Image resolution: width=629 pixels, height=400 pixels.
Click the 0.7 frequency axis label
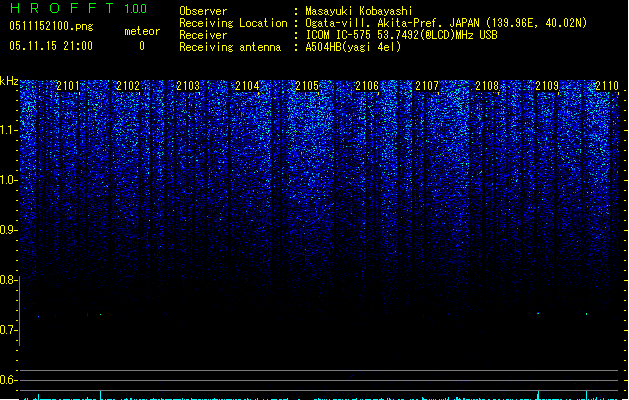coord(8,330)
